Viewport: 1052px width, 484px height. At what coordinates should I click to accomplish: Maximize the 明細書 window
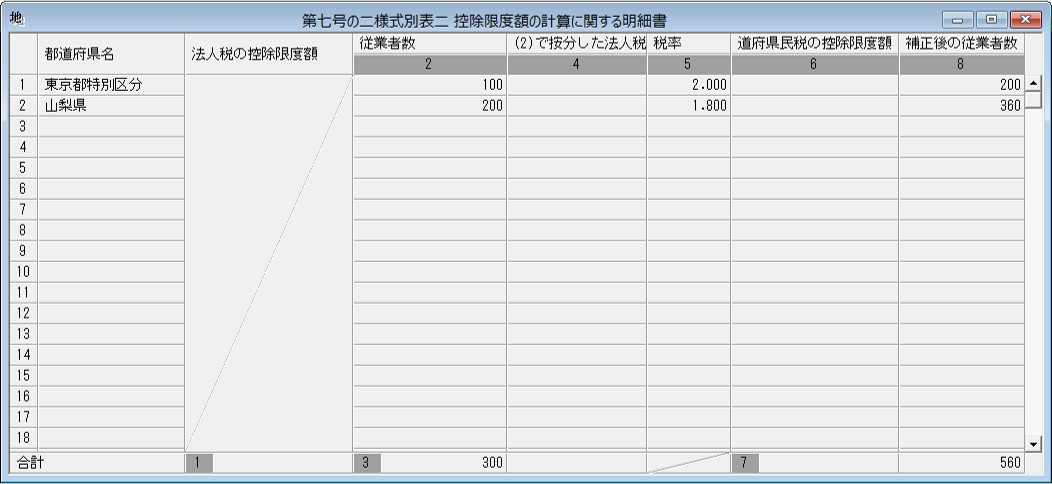(991, 20)
